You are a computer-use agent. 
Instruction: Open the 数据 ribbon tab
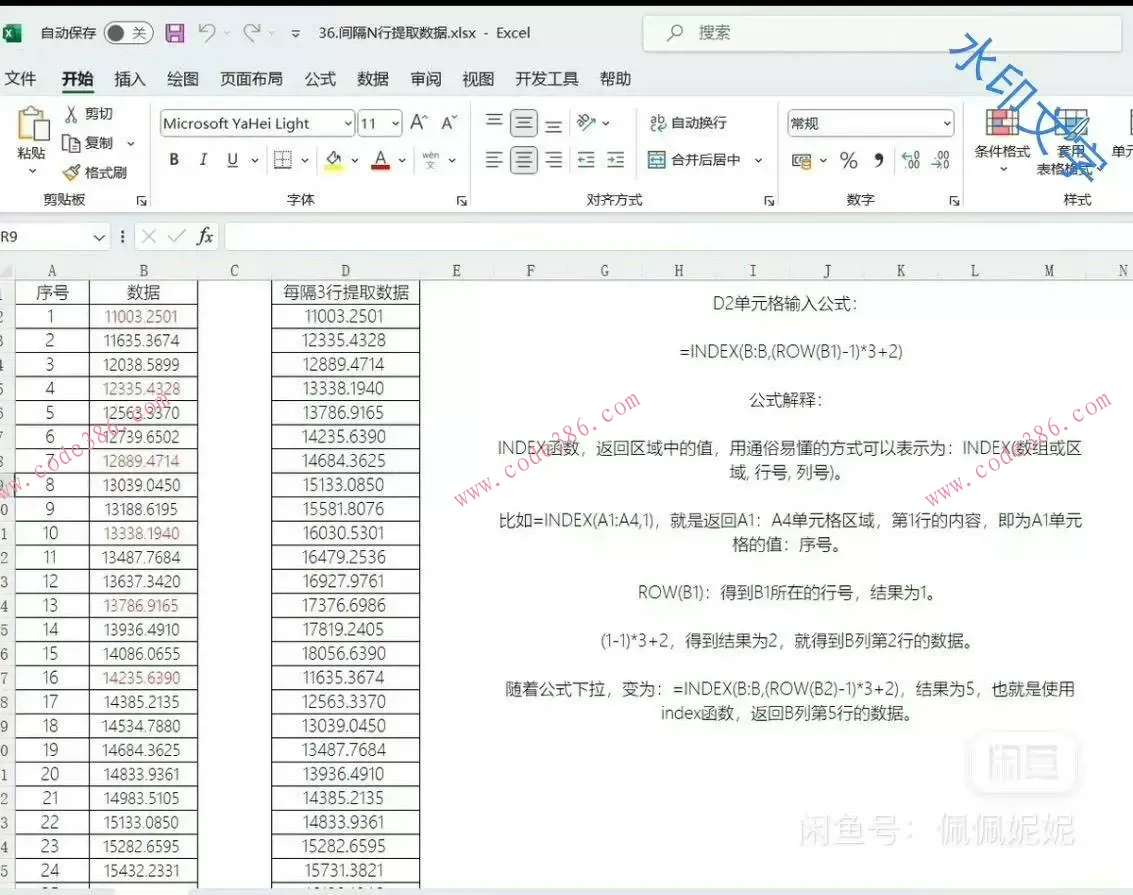coord(372,79)
